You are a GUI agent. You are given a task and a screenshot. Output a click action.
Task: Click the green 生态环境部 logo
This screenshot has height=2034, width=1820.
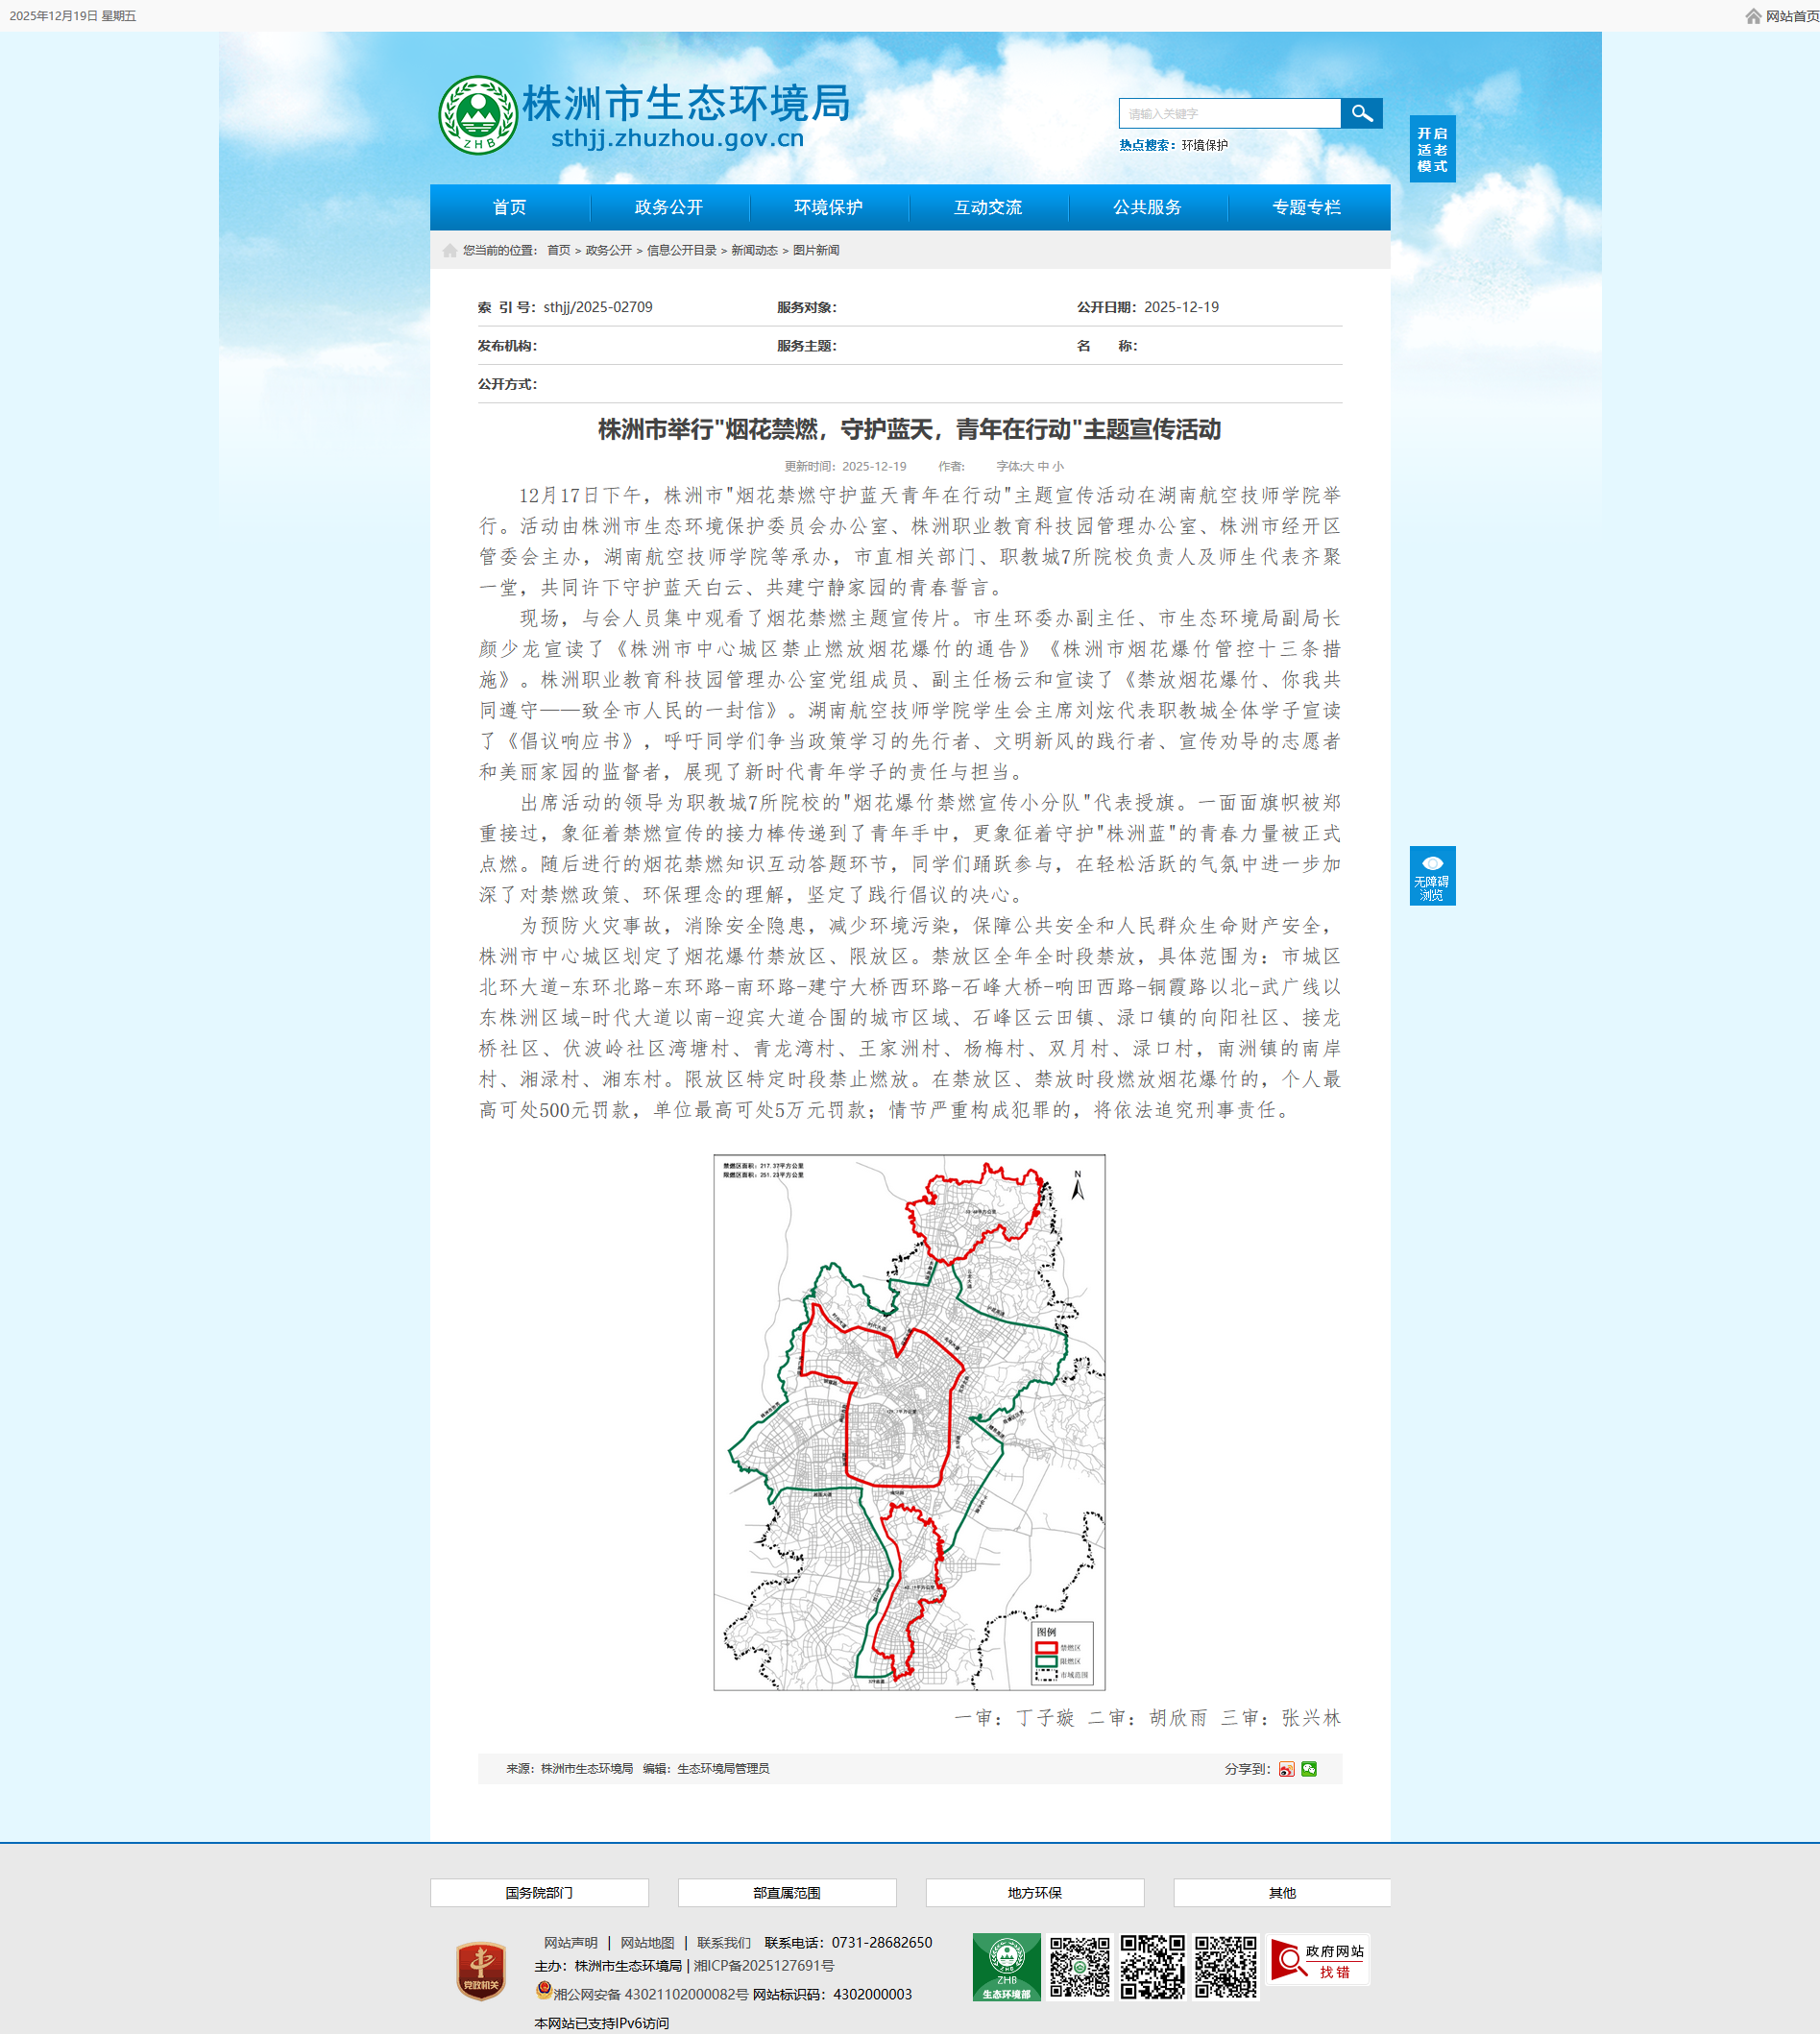(1006, 1967)
